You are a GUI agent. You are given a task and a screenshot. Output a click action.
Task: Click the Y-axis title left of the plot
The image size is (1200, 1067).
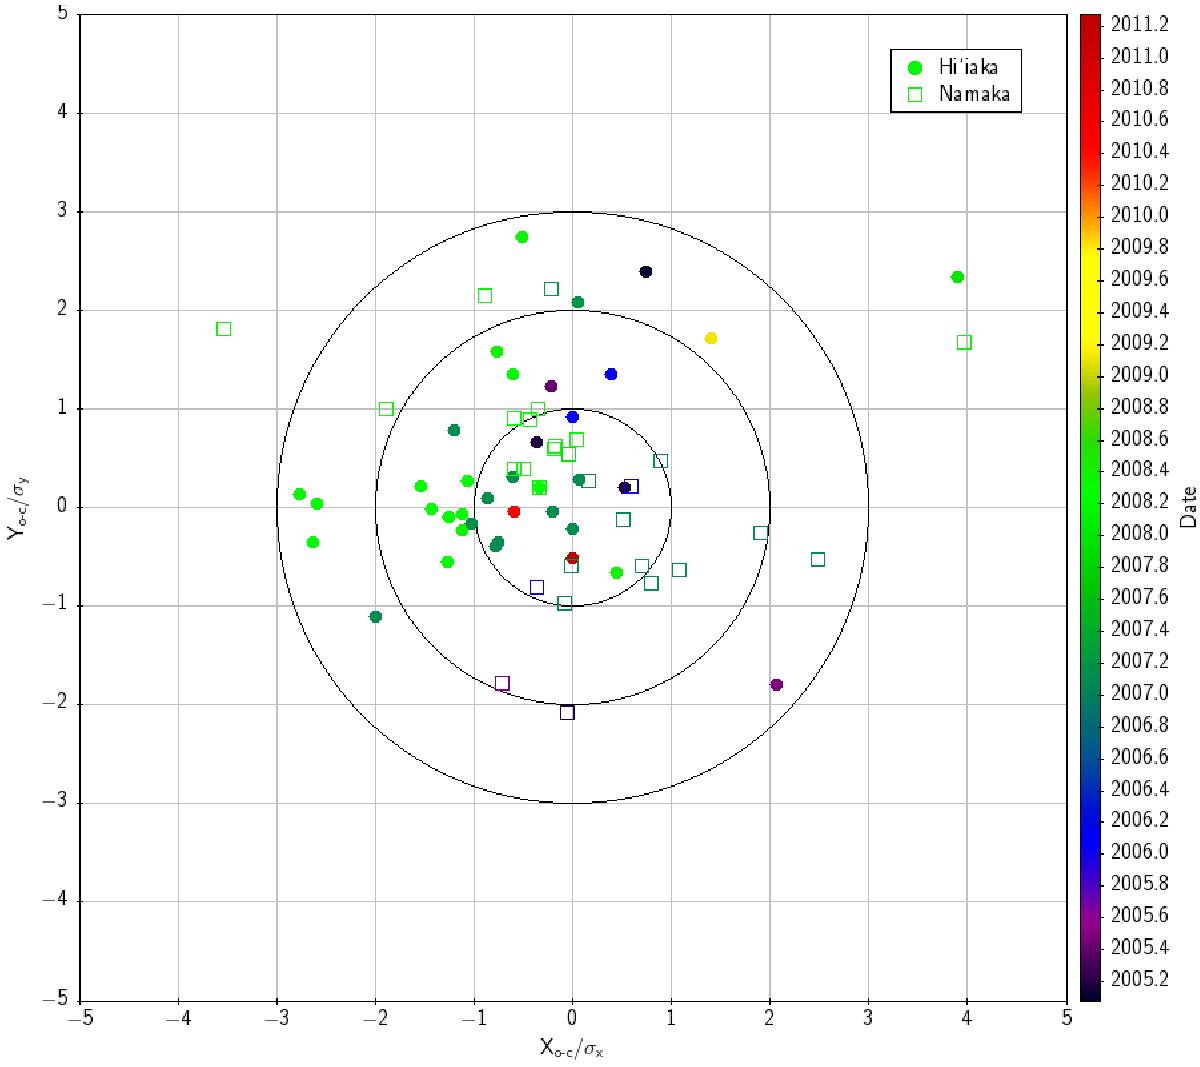pos(16,507)
